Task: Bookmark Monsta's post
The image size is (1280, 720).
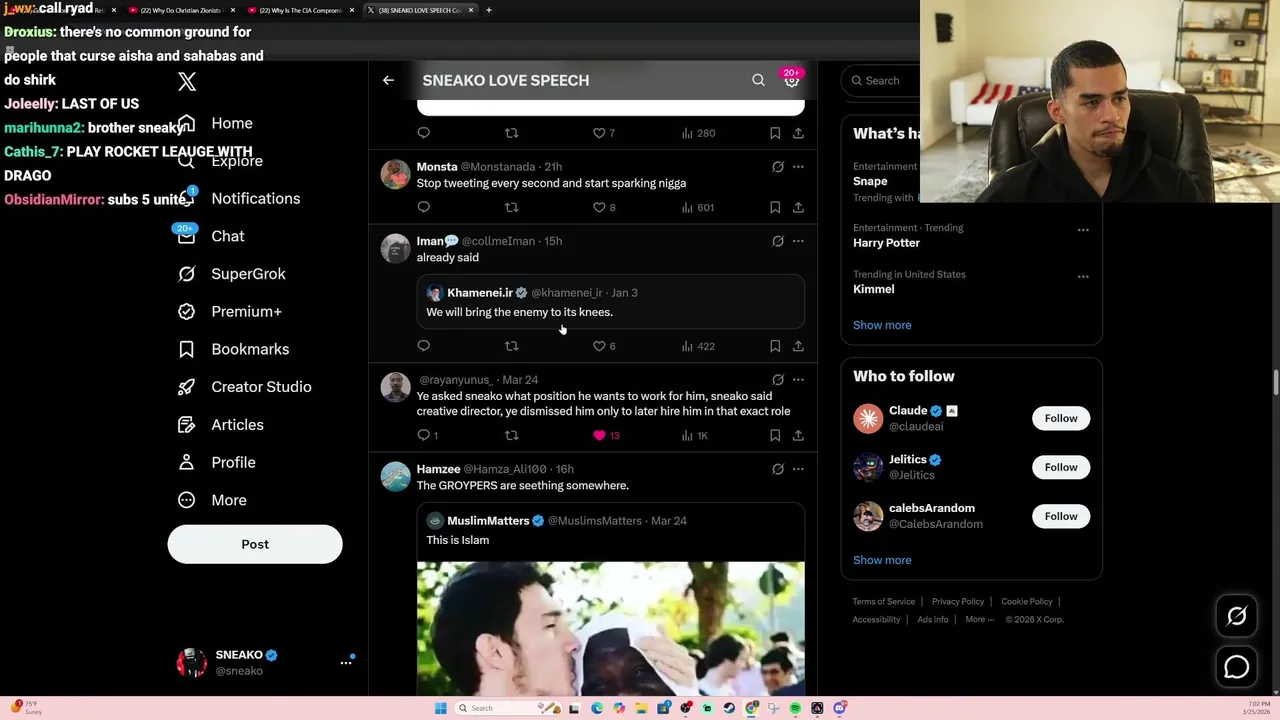Action: [x=775, y=207]
